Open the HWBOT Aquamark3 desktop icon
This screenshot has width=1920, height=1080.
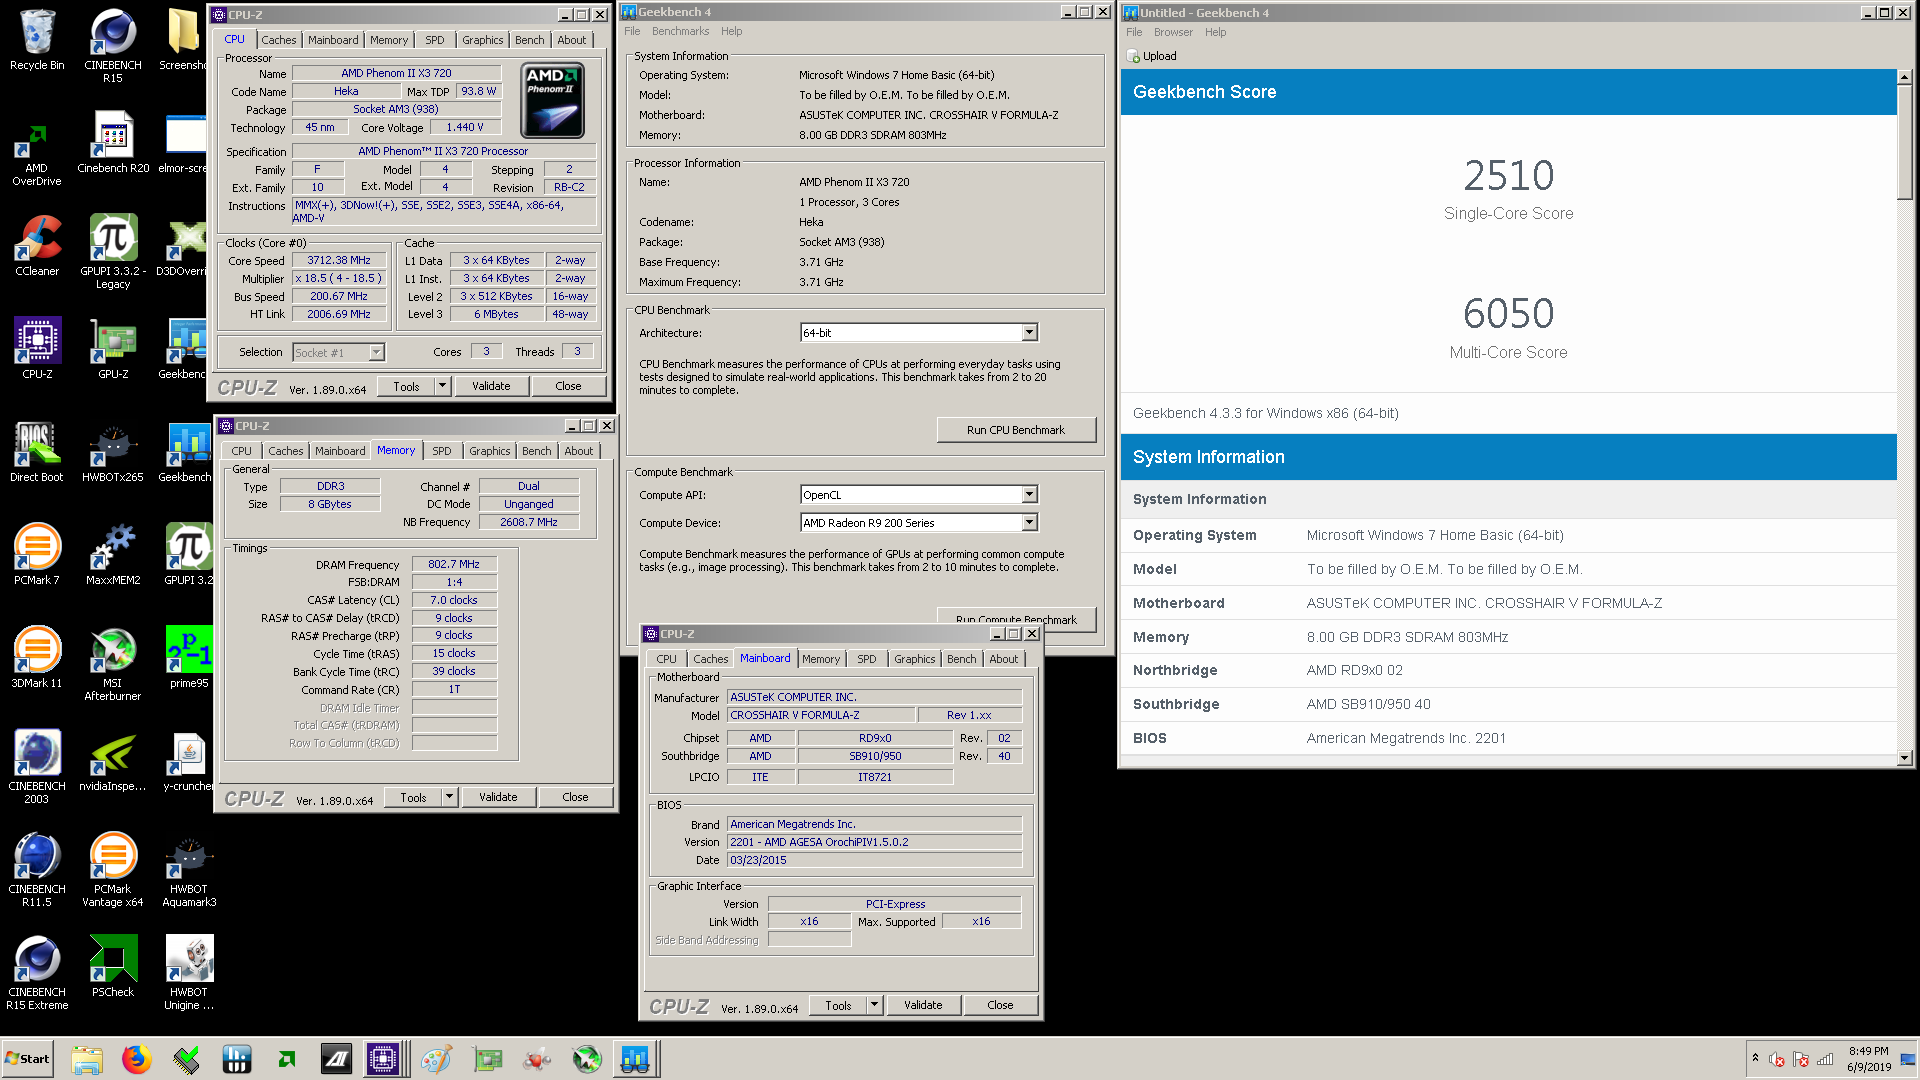click(x=189, y=870)
